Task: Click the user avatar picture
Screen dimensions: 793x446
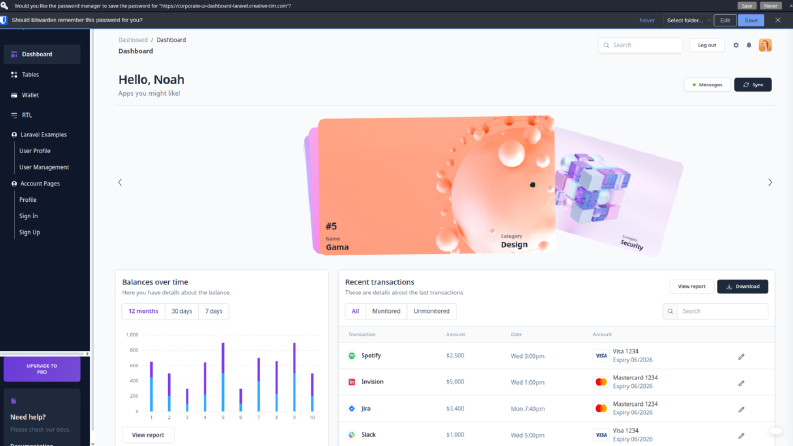Action: tap(765, 45)
